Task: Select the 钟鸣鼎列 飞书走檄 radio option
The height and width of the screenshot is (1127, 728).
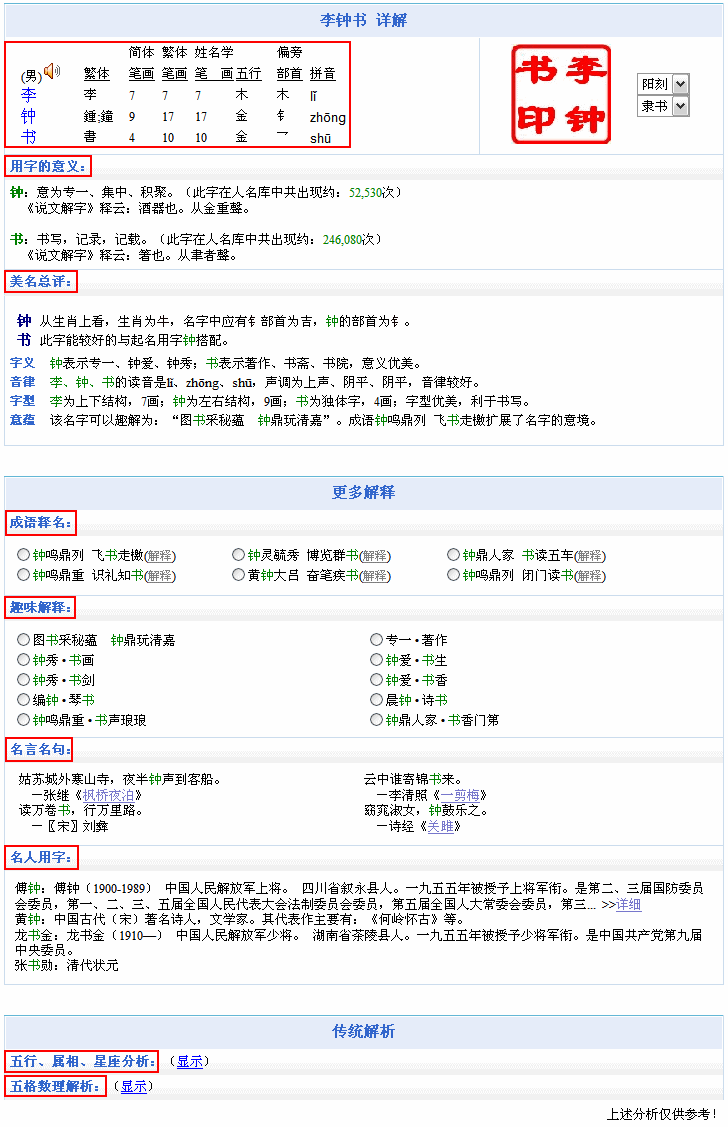Action: coord(23,555)
